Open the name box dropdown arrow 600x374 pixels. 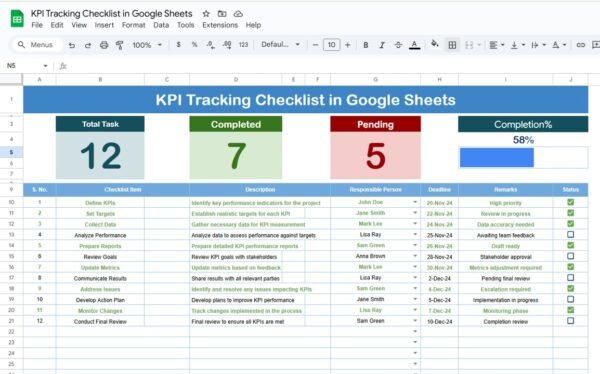pyautogui.click(x=45, y=66)
